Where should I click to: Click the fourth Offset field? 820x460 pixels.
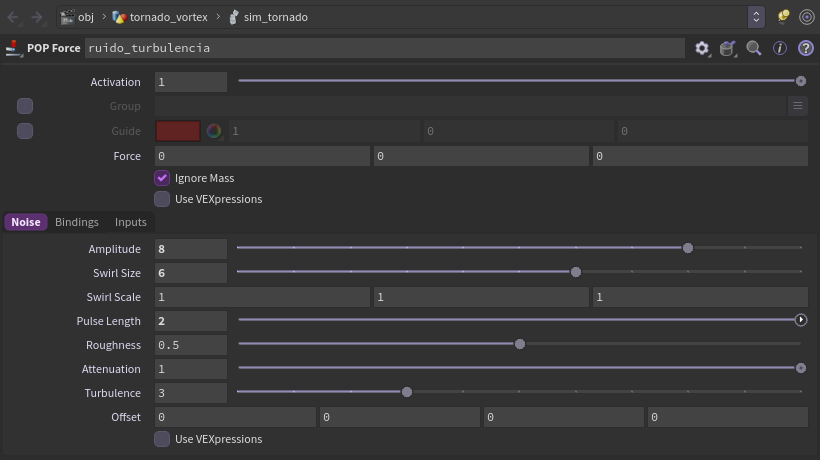click(728, 417)
